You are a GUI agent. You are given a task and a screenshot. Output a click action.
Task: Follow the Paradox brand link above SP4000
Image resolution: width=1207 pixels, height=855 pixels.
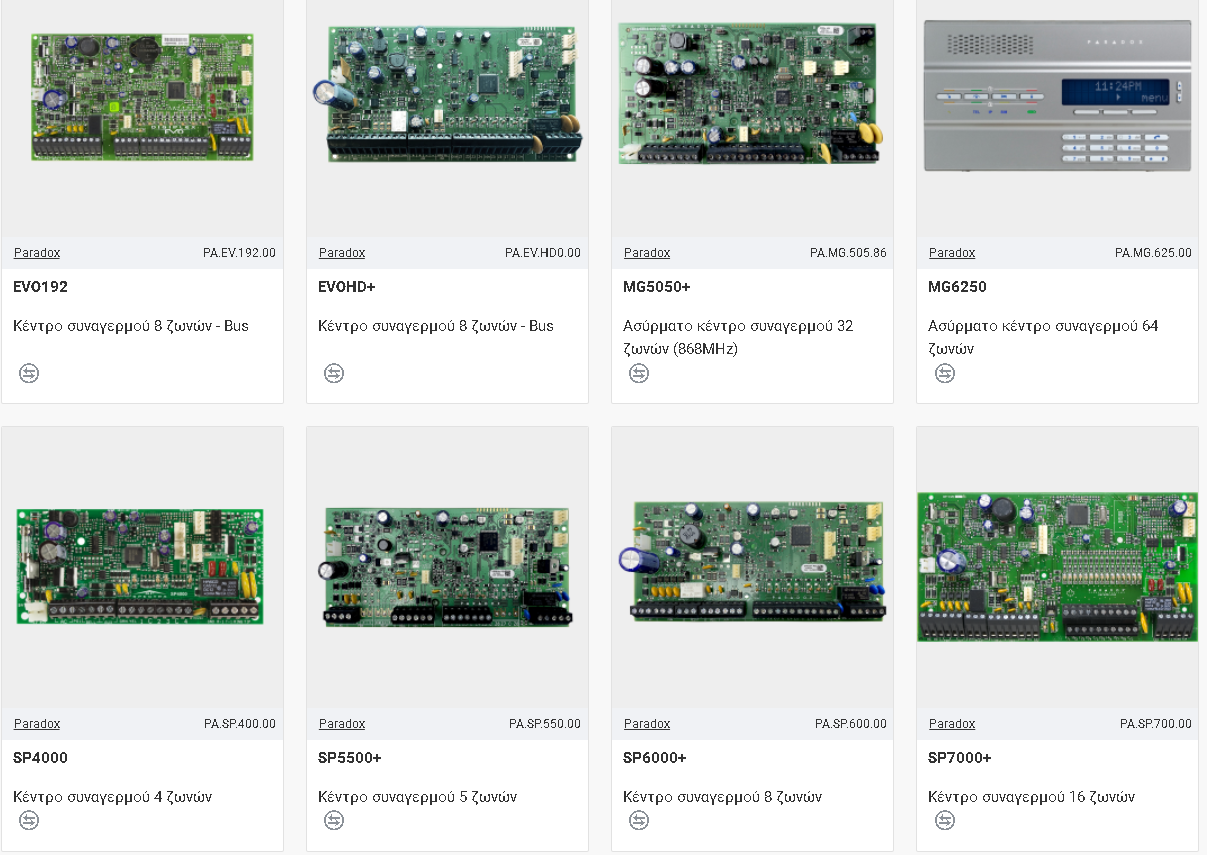click(37, 724)
